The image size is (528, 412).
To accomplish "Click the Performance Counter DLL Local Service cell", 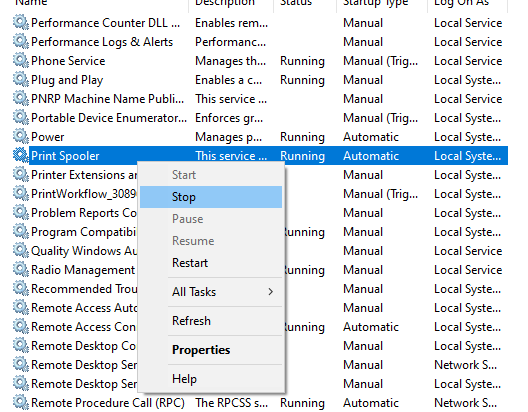I will (468, 23).
